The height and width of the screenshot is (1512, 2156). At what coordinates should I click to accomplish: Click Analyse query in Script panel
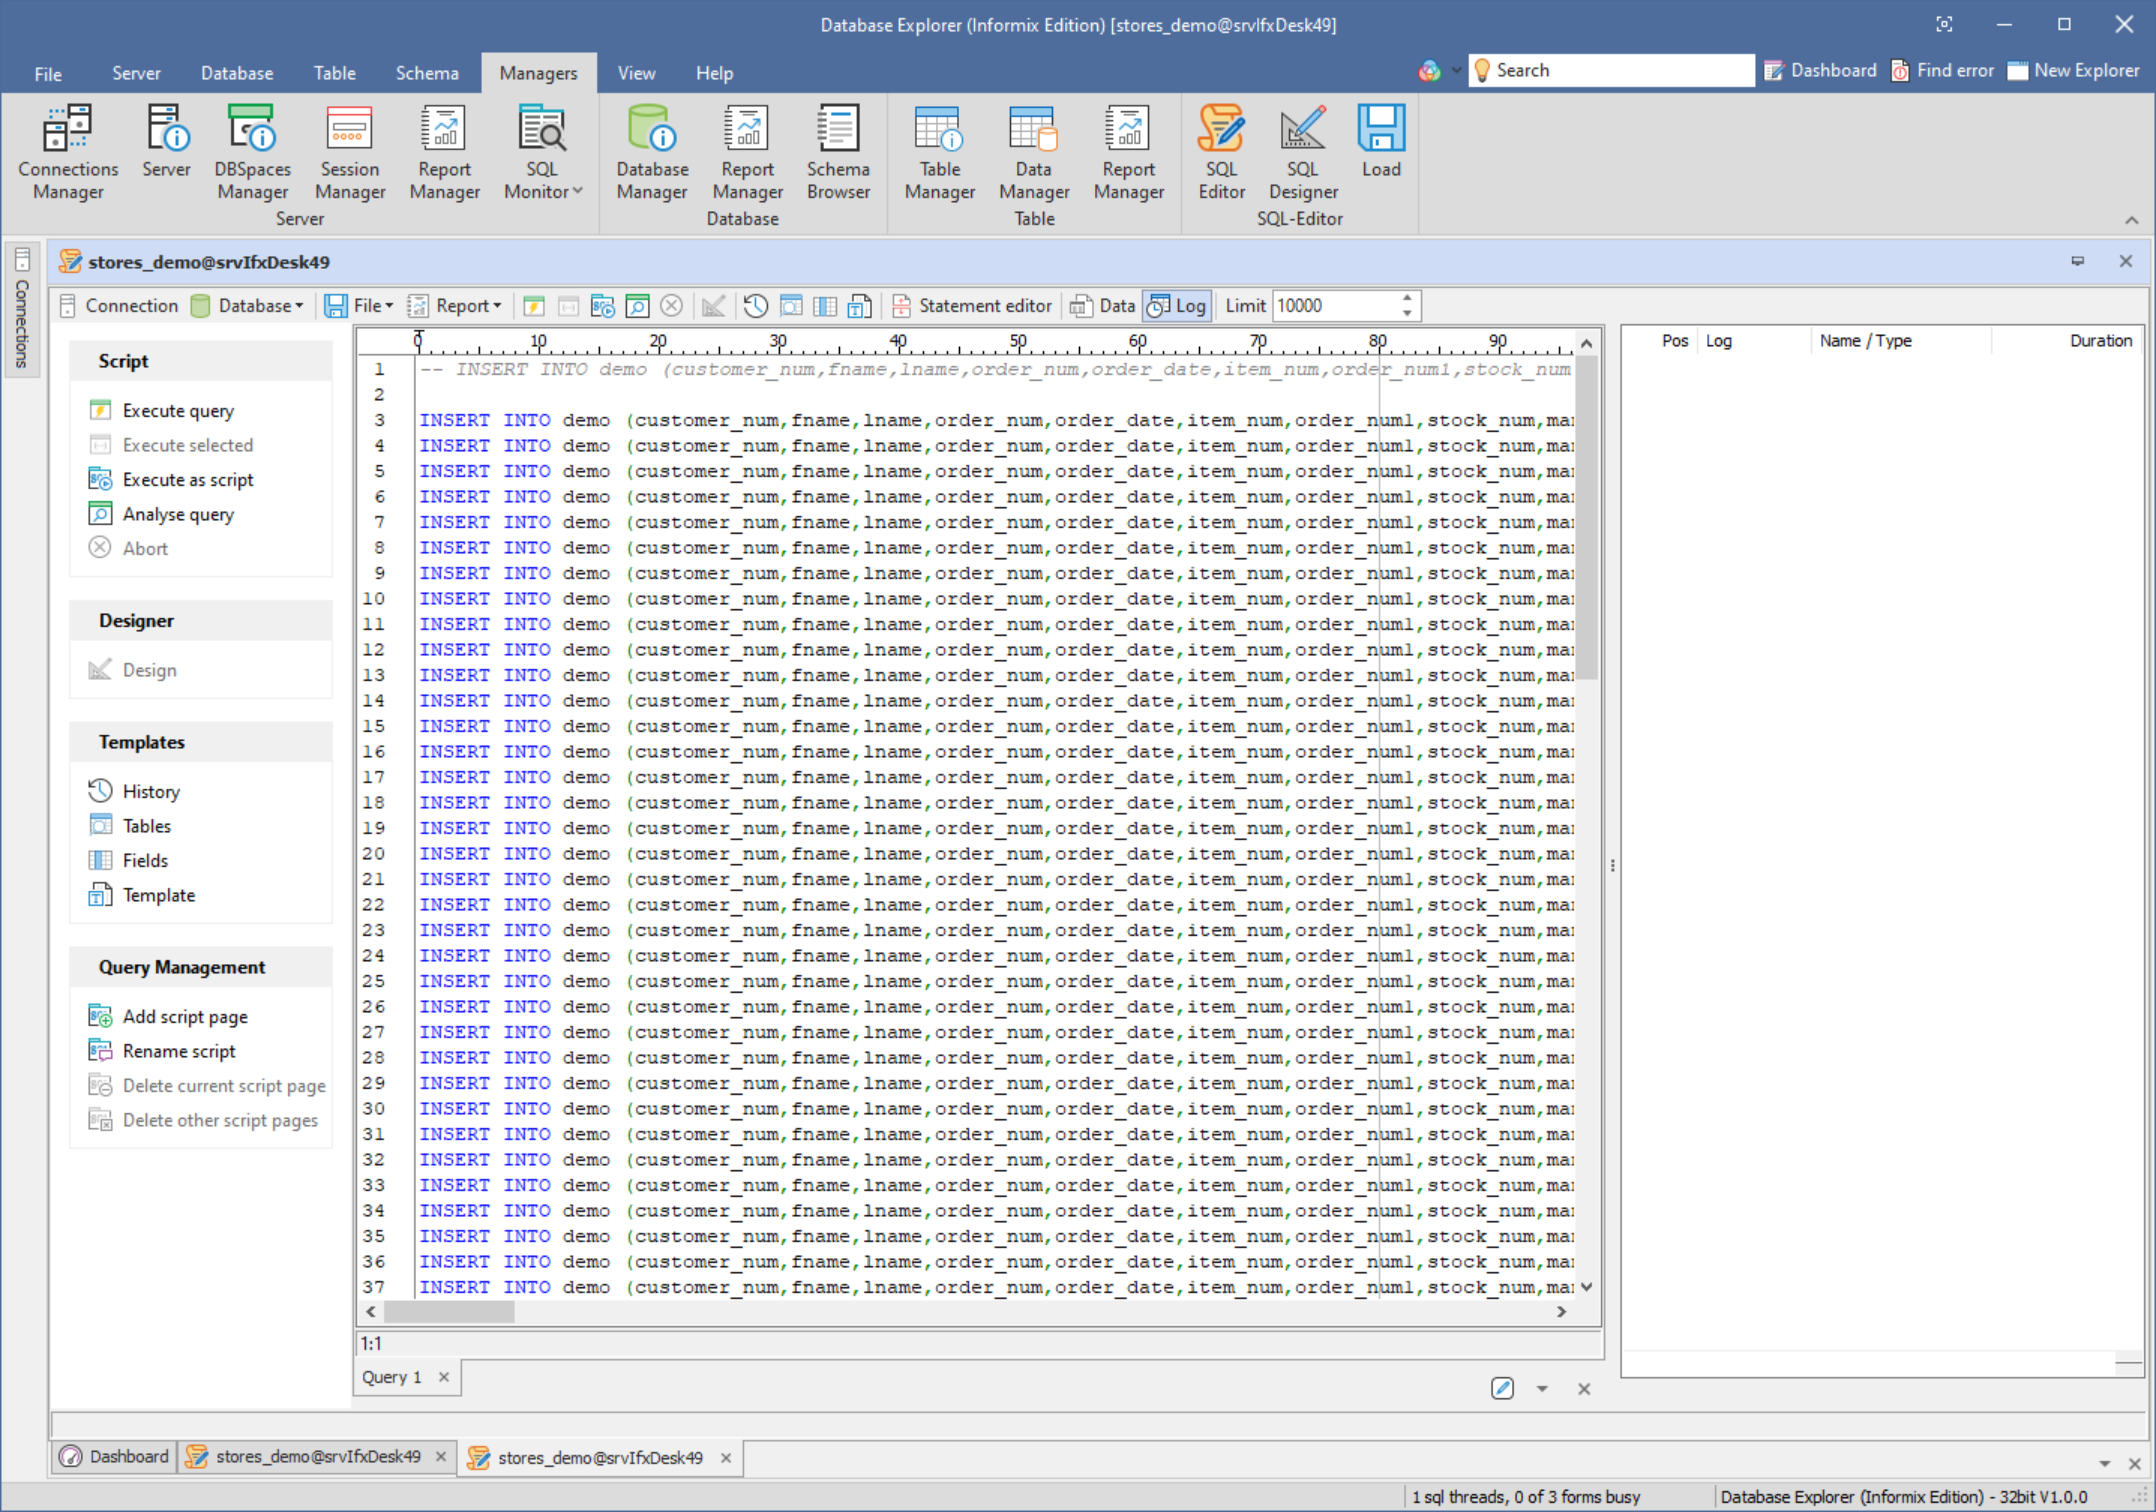(x=178, y=514)
